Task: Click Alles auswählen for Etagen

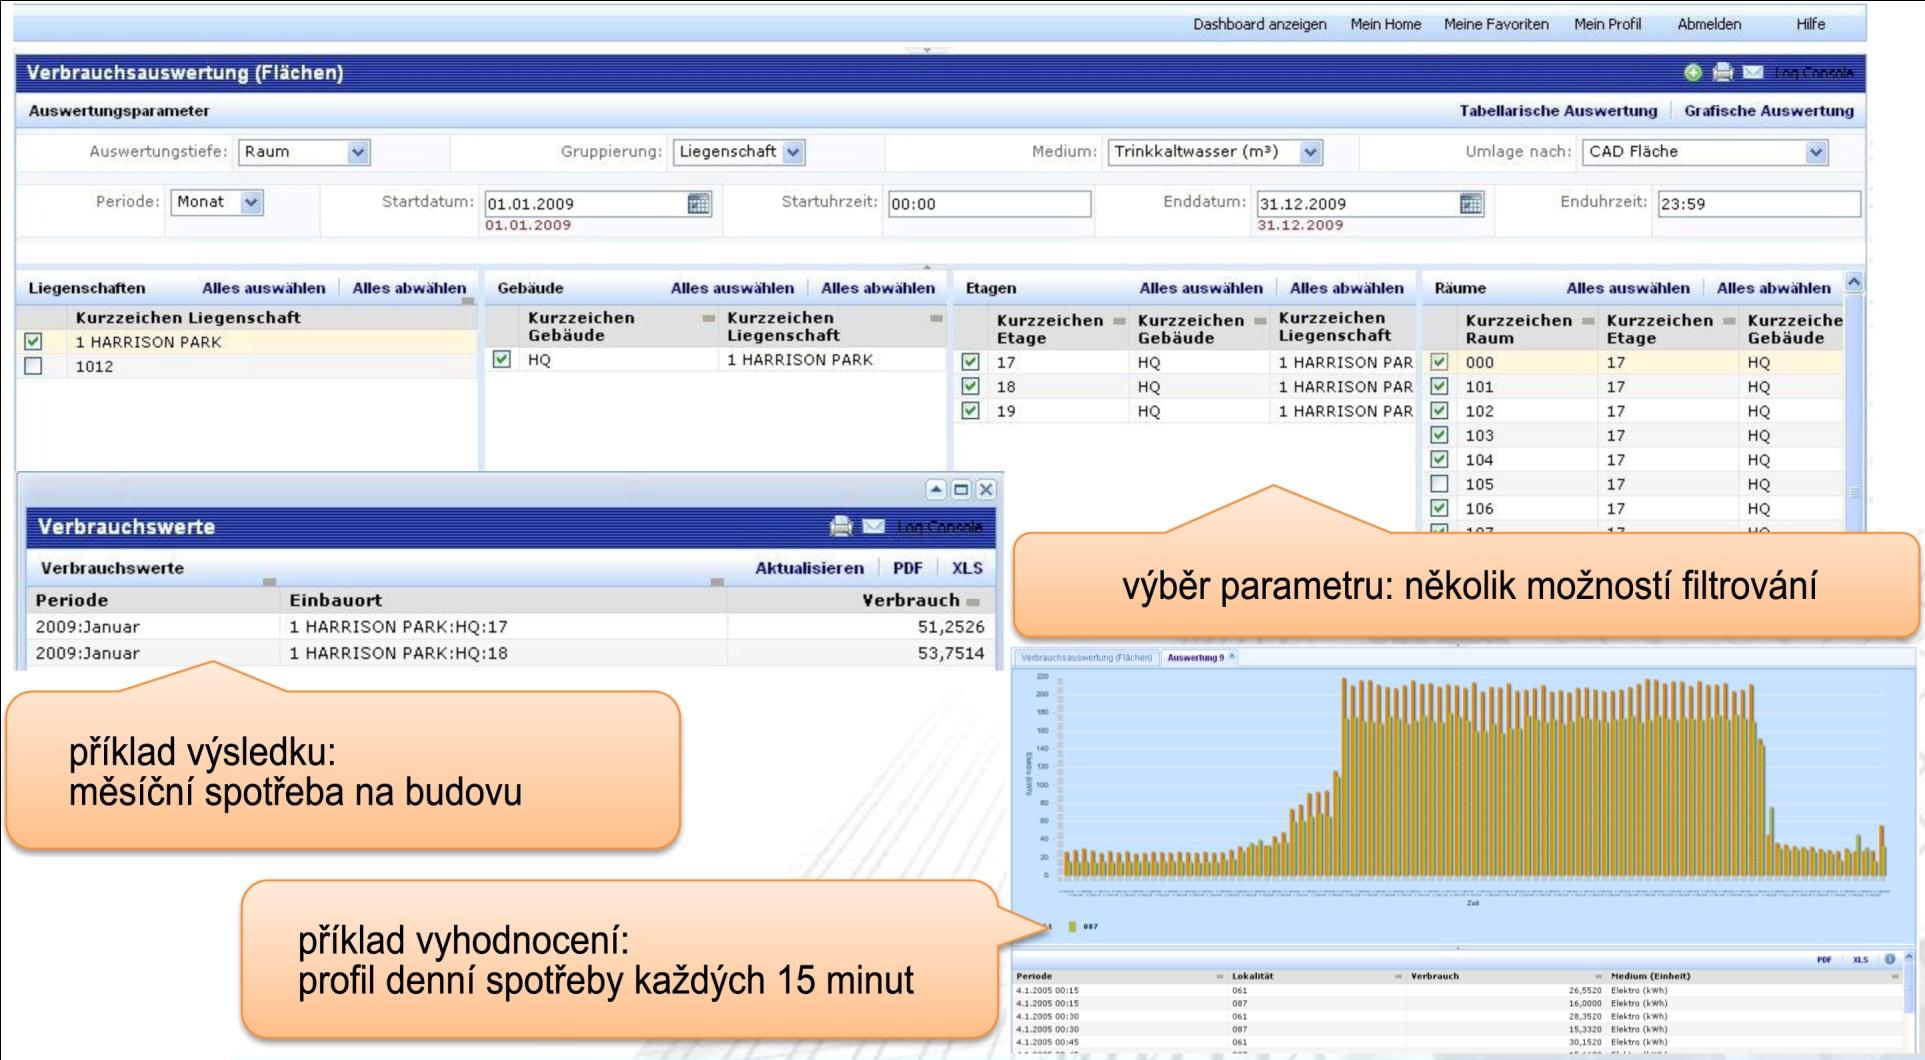Action: pyautogui.click(x=1201, y=288)
